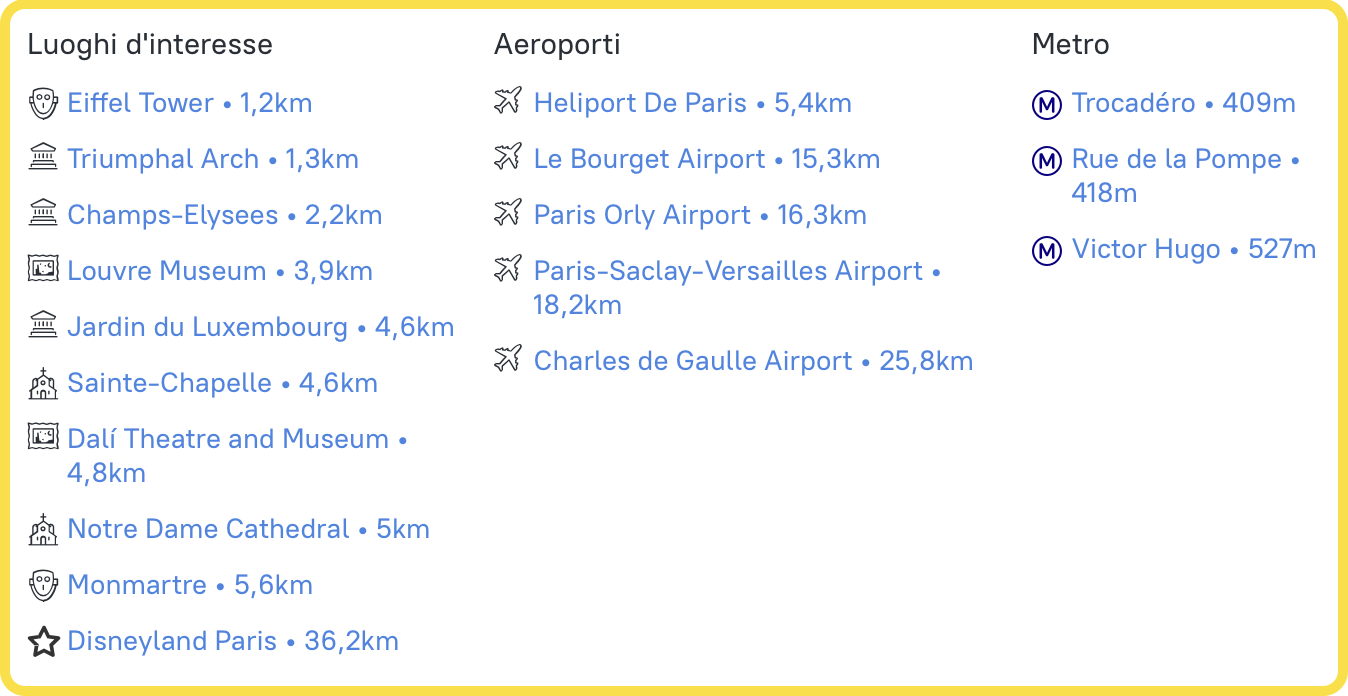Click the star icon beside Disneyland Paris
The height and width of the screenshot is (696, 1348).
(x=43, y=641)
